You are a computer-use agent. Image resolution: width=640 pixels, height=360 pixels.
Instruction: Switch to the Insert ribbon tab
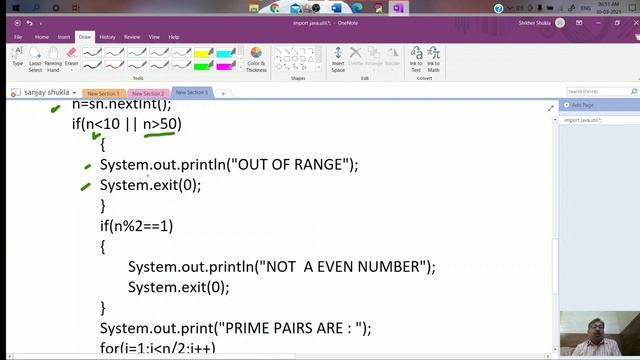[x=64, y=37]
